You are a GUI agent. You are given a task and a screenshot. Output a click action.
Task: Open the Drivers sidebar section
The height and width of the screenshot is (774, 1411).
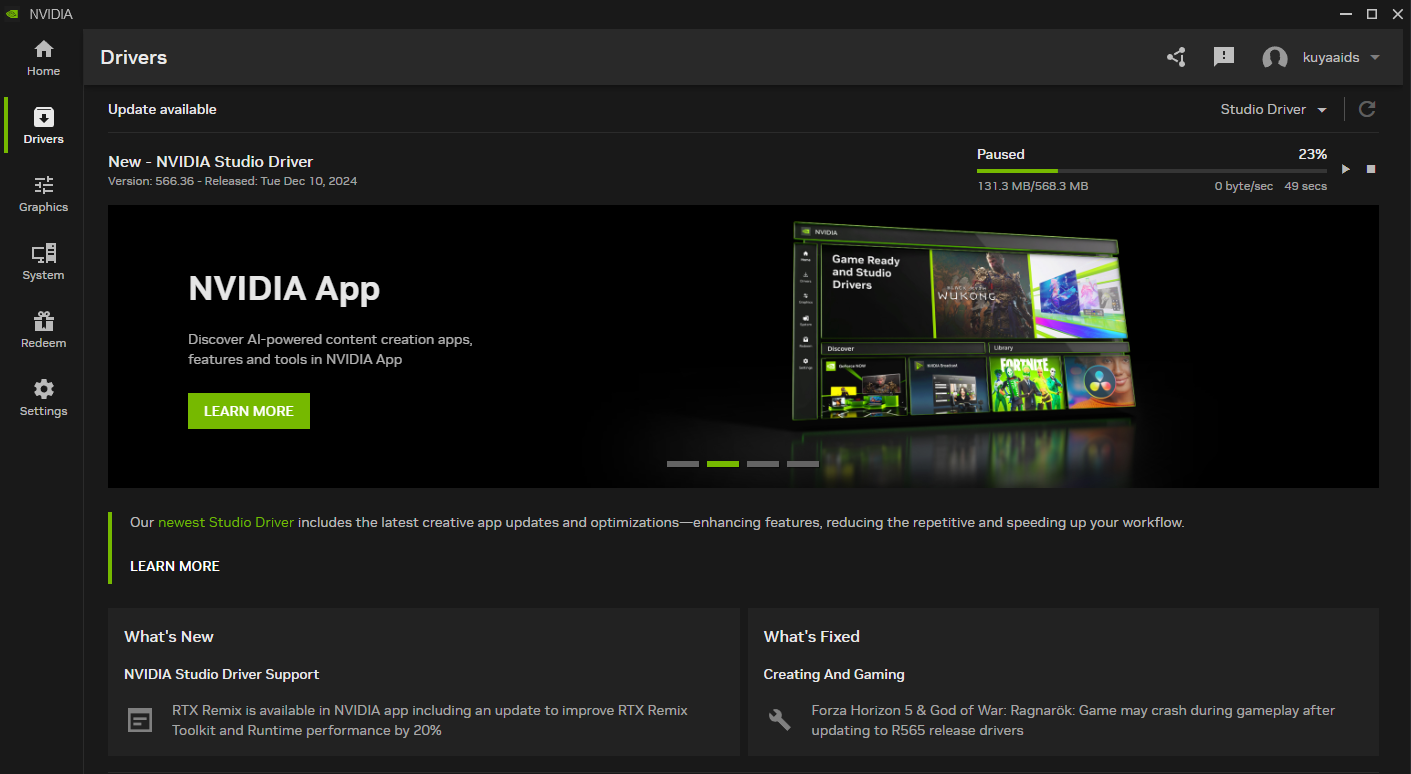43,126
